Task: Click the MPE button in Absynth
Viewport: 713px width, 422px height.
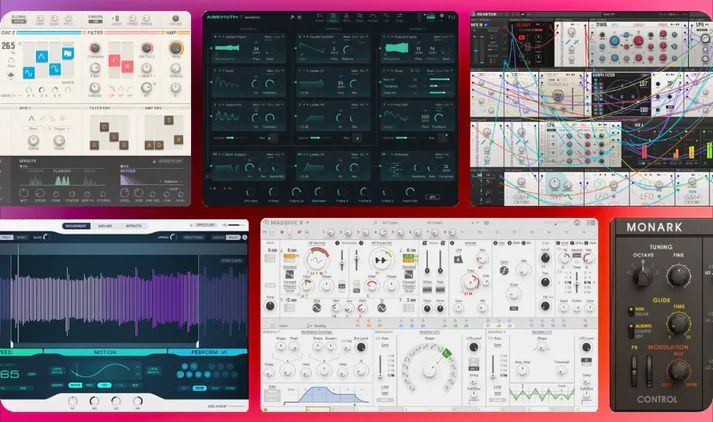Action: tap(432, 197)
